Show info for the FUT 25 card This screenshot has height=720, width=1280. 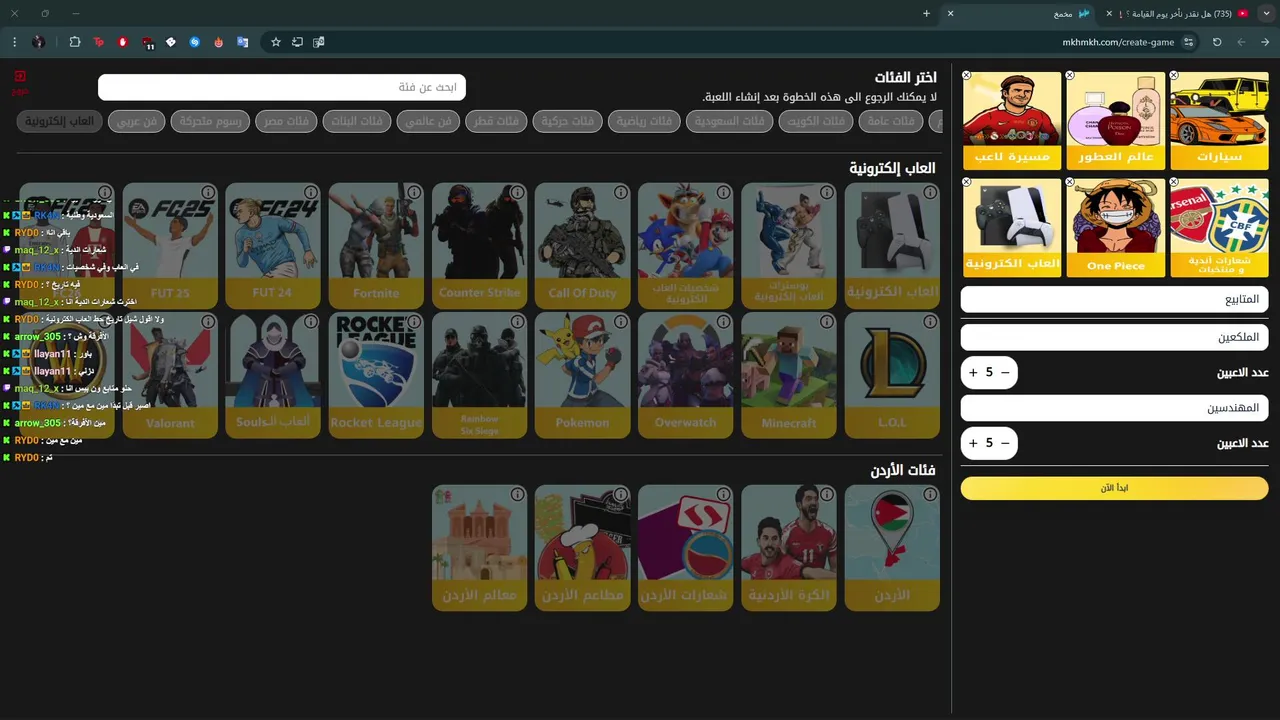208,192
